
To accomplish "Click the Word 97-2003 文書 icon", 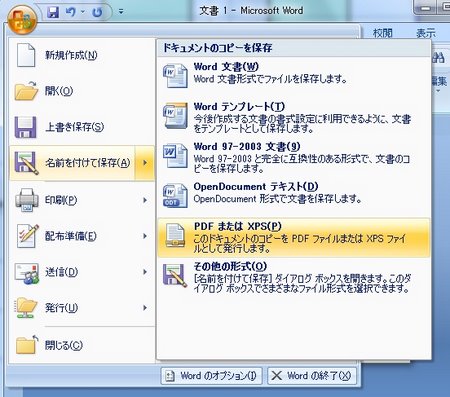I will click(175, 155).
